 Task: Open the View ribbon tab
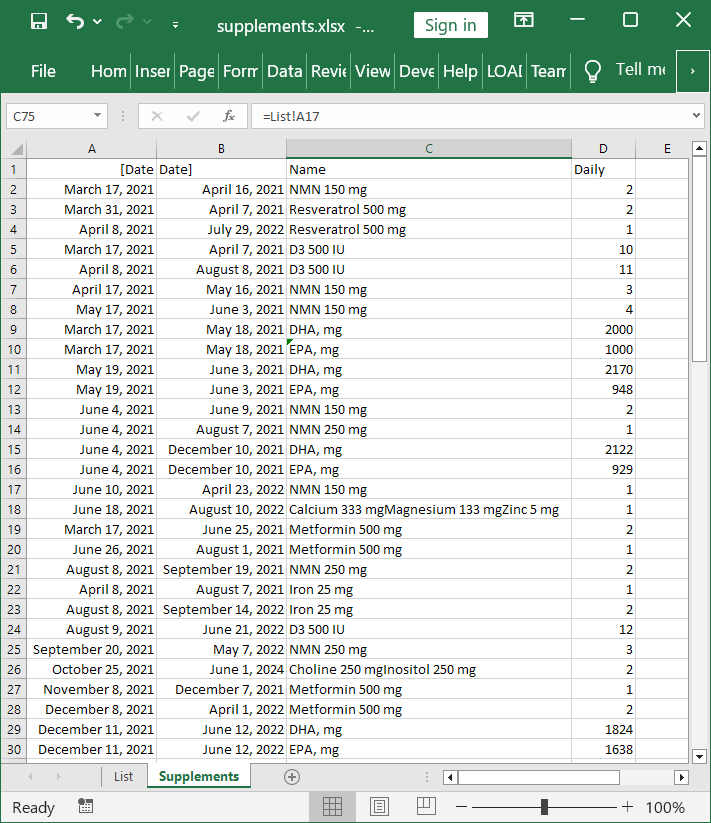[x=373, y=71]
